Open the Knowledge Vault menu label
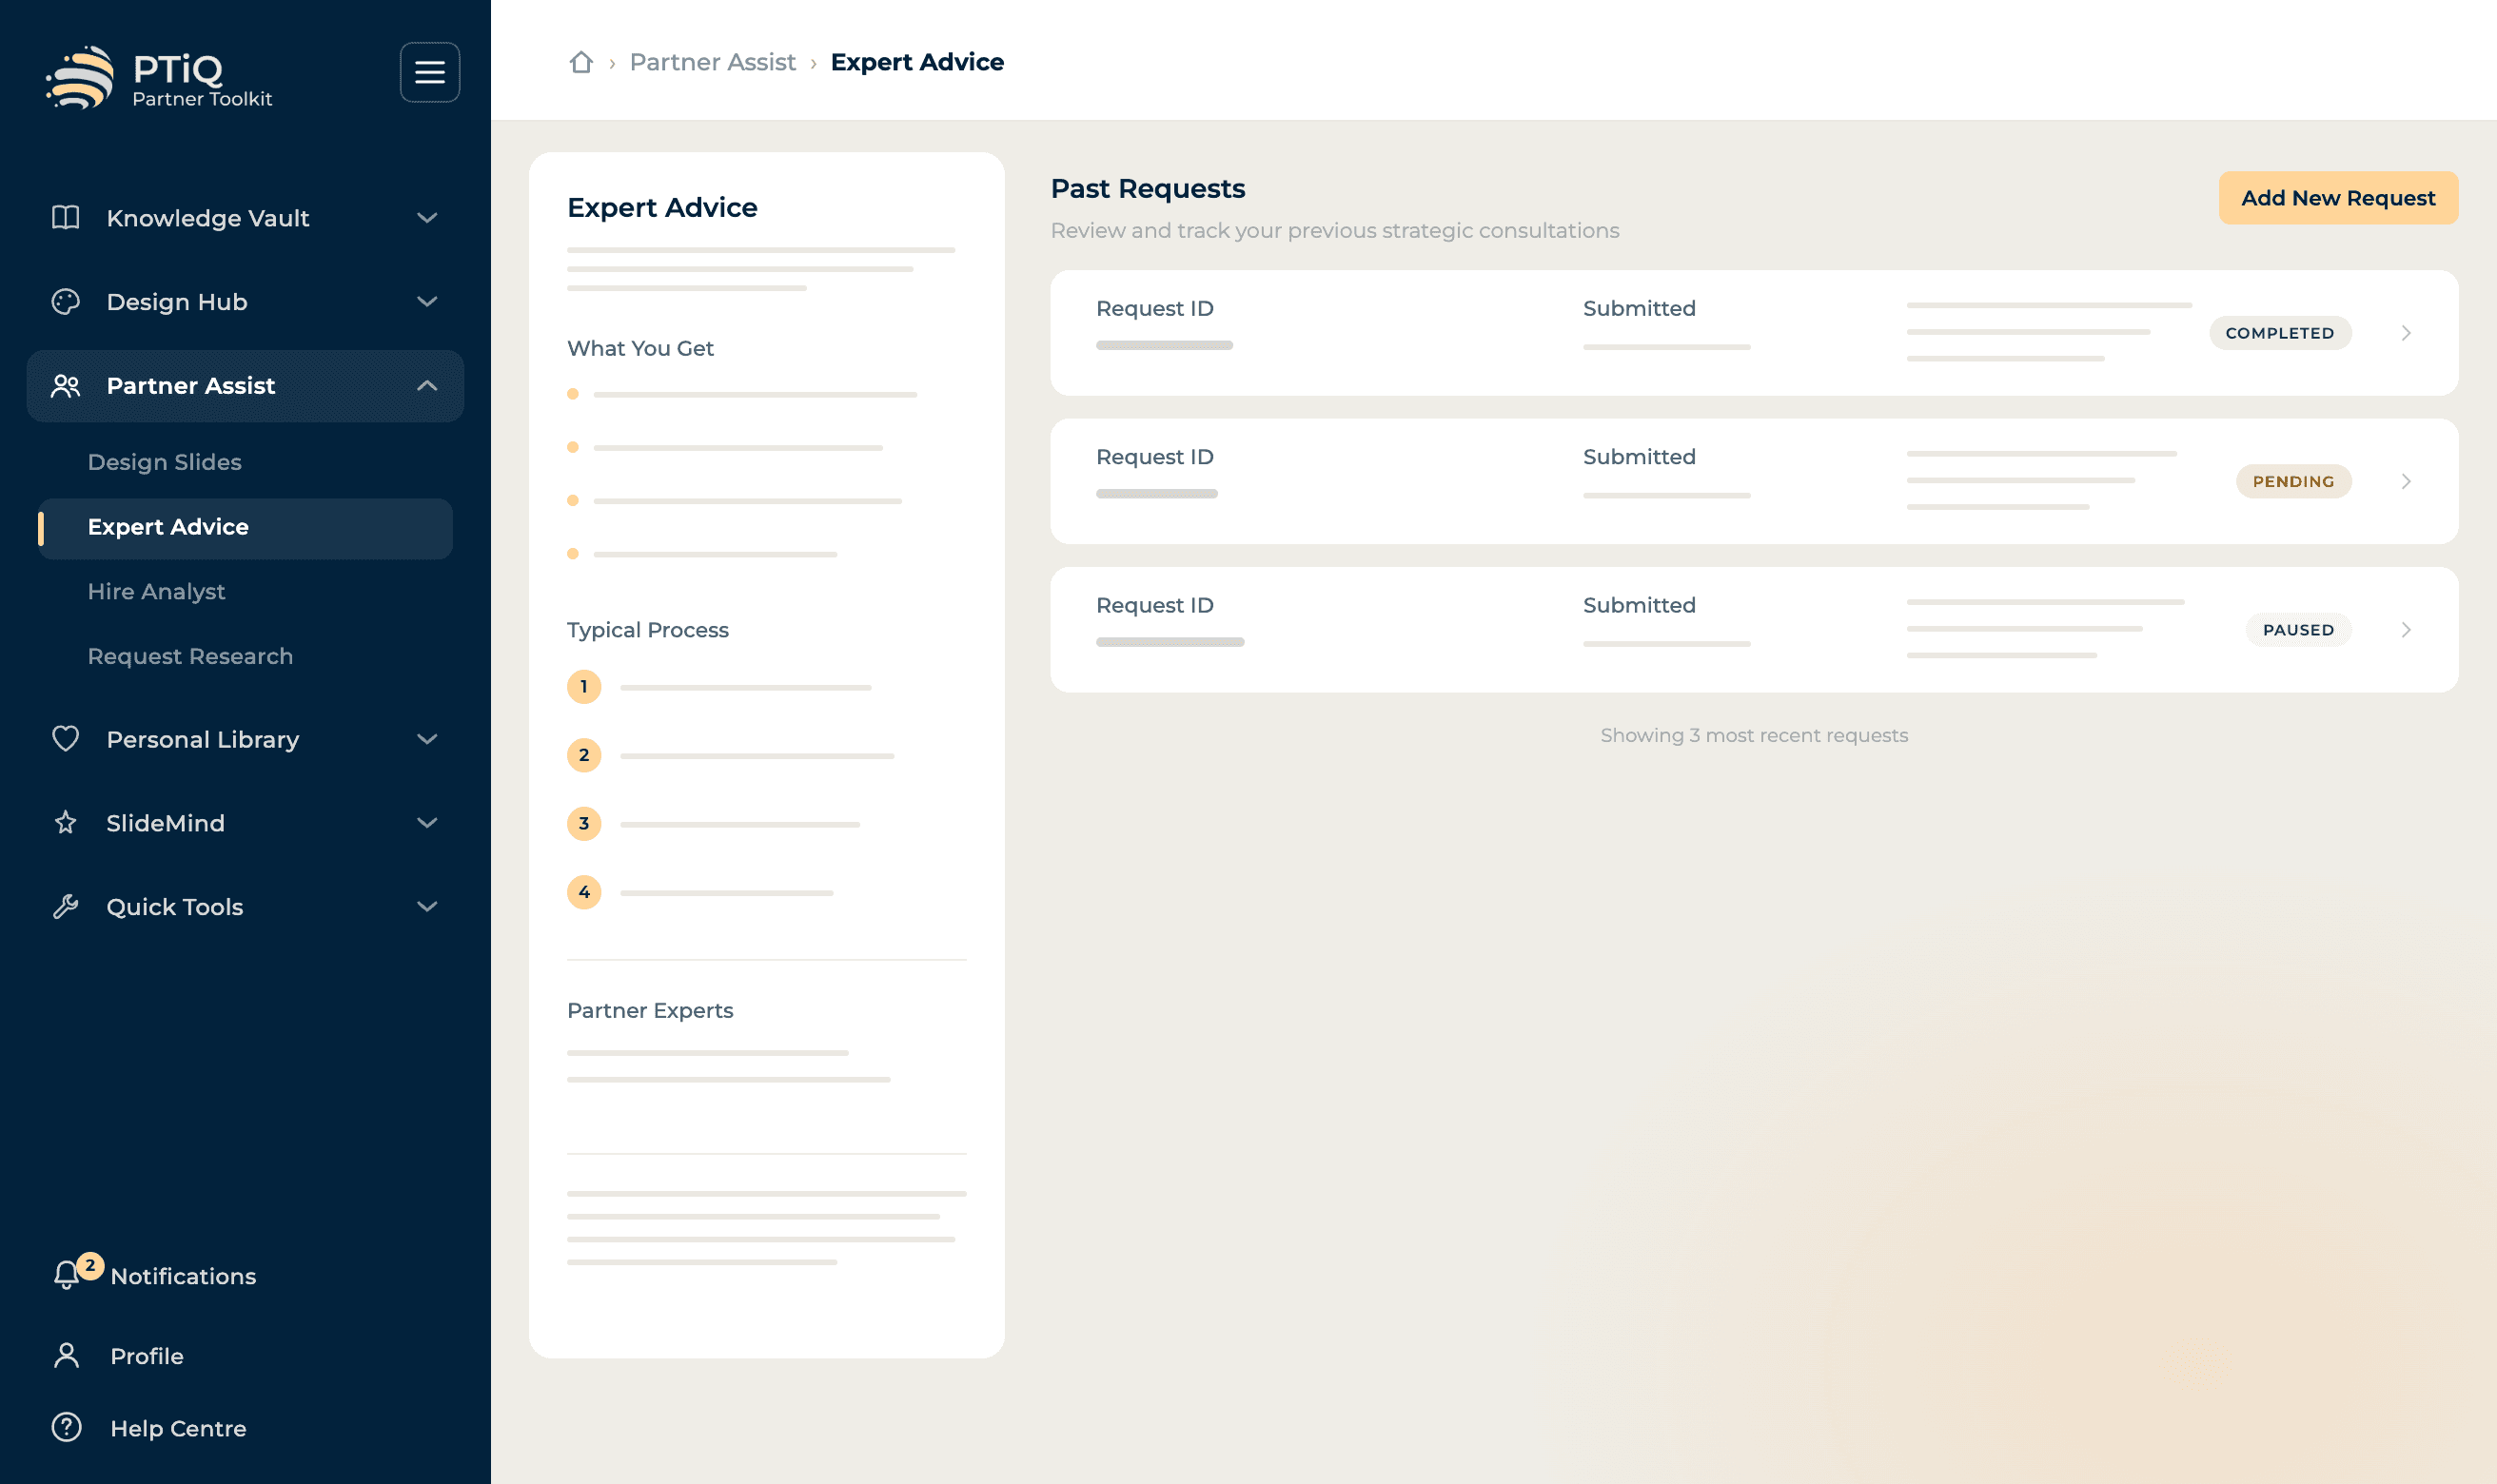This screenshot has height=1484, width=2497. click(208, 218)
